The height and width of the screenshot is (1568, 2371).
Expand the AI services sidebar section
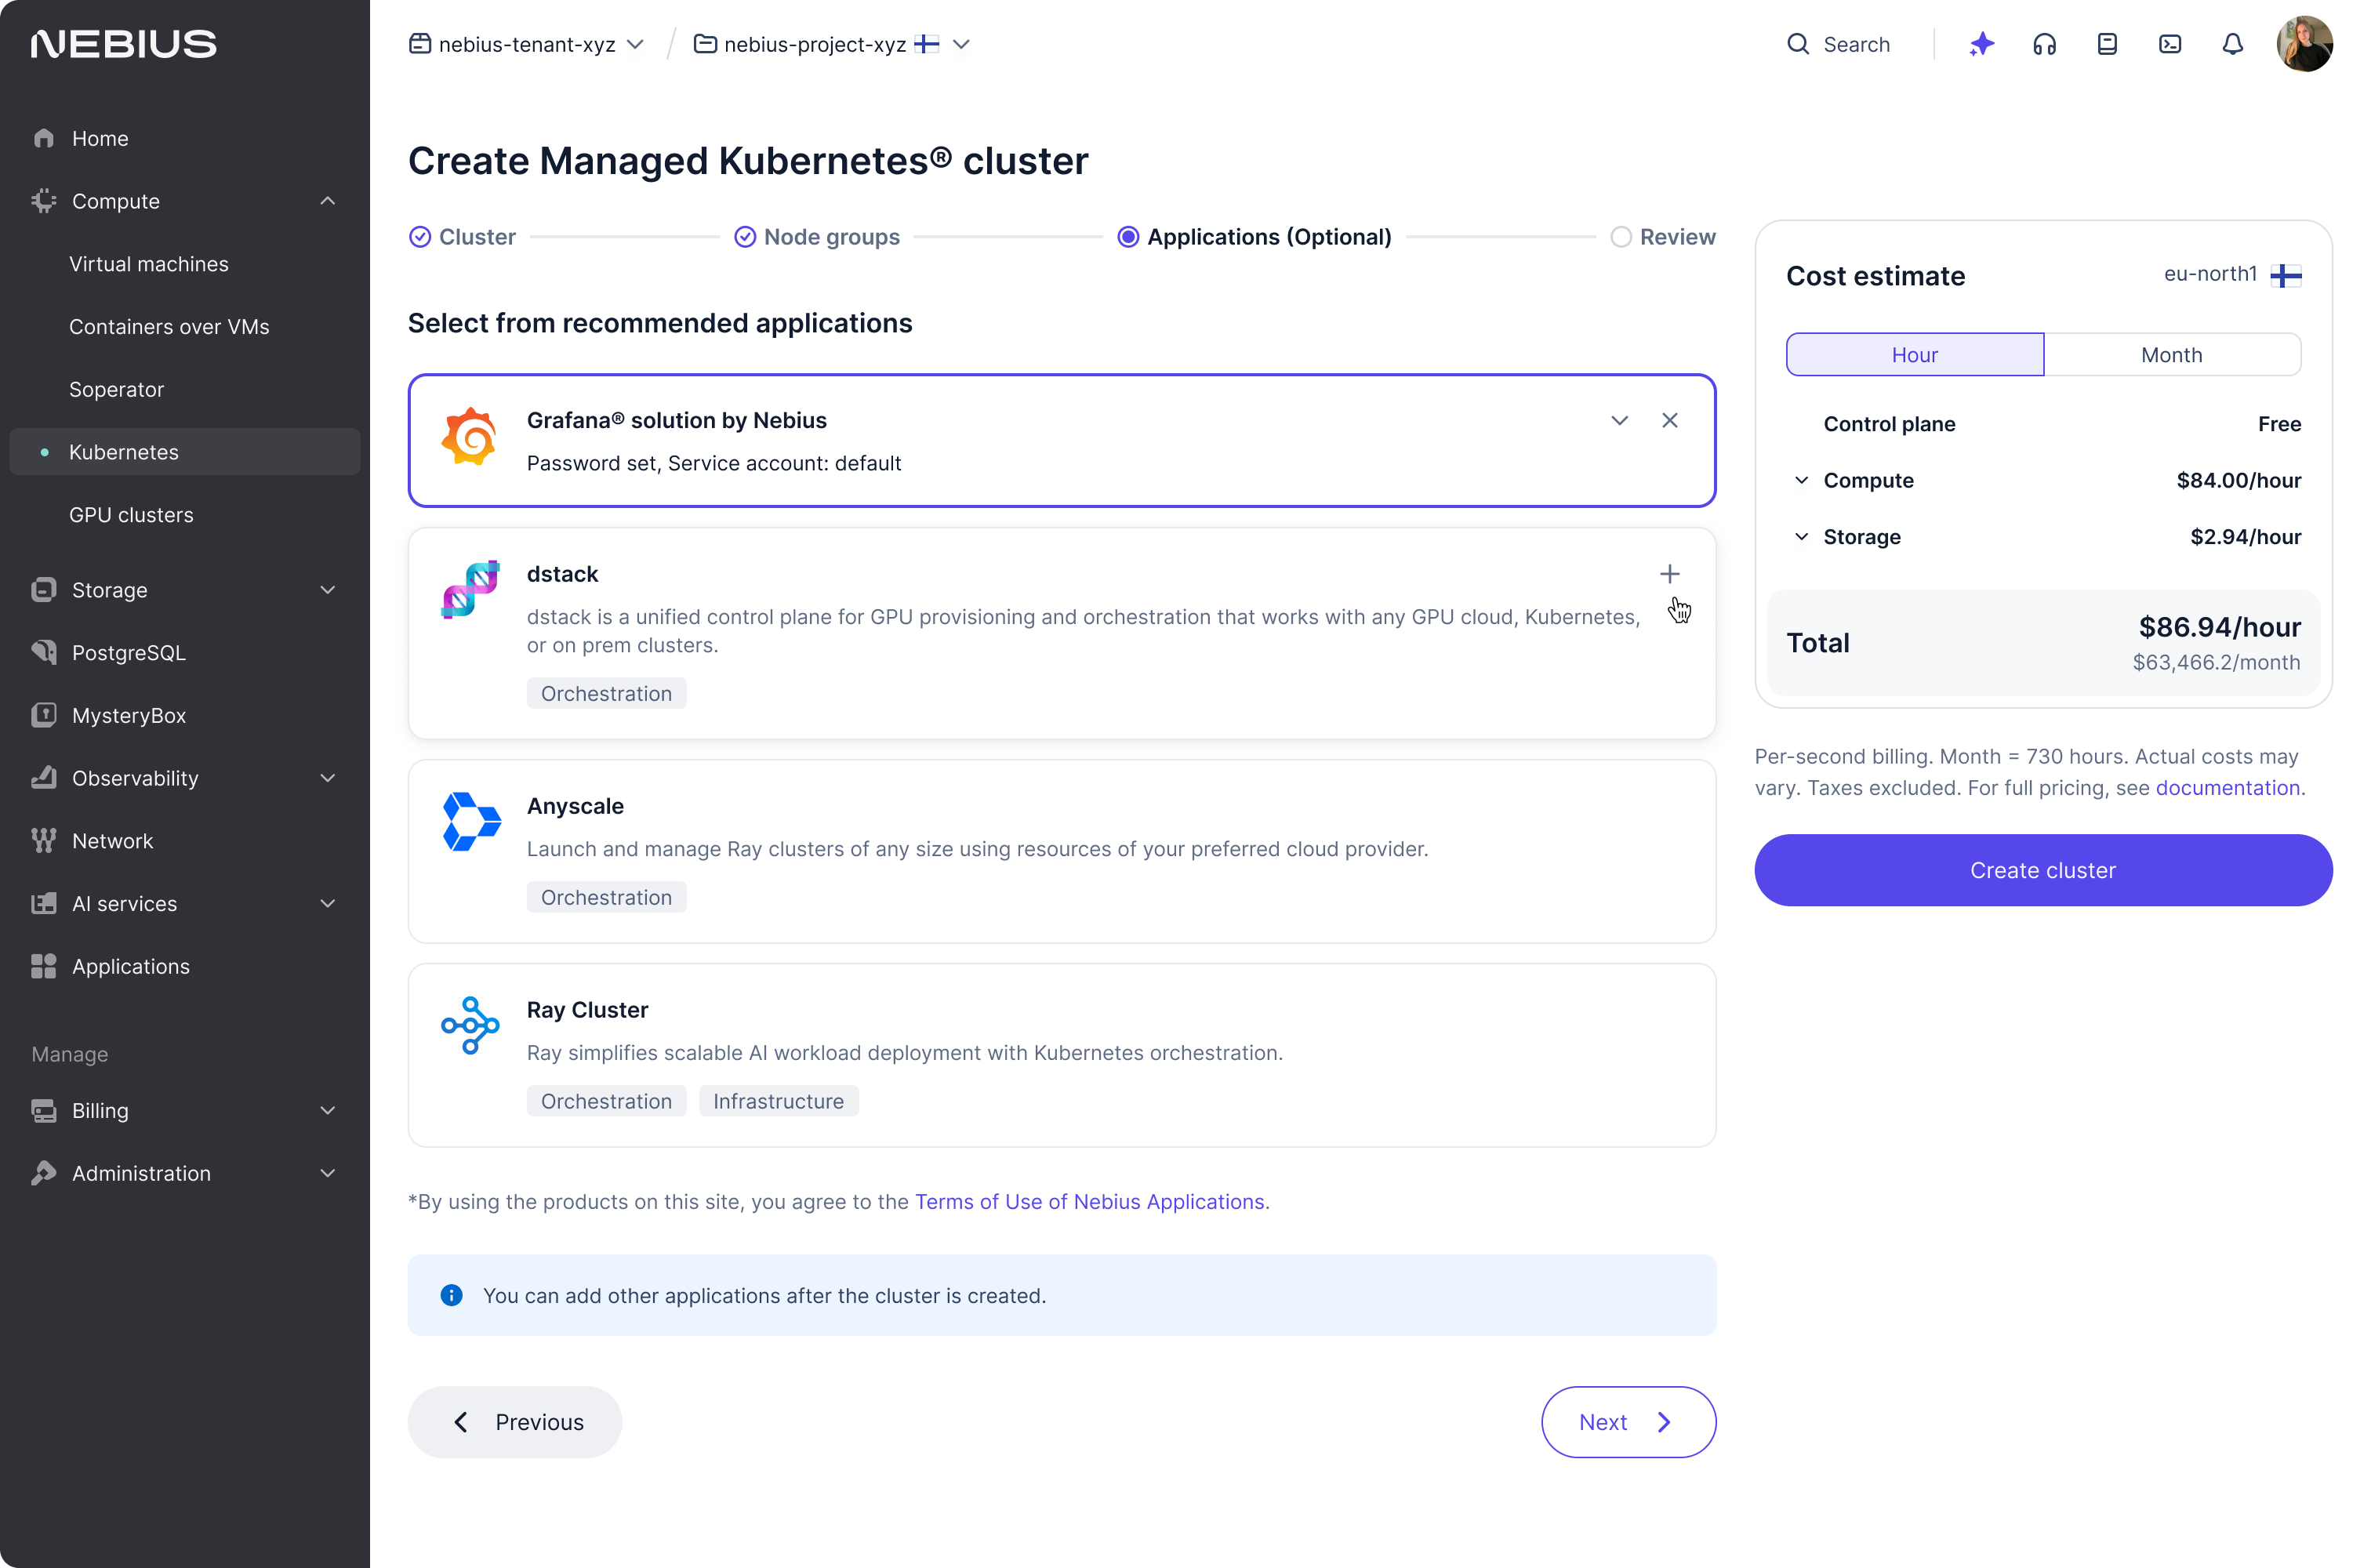[327, 903]
